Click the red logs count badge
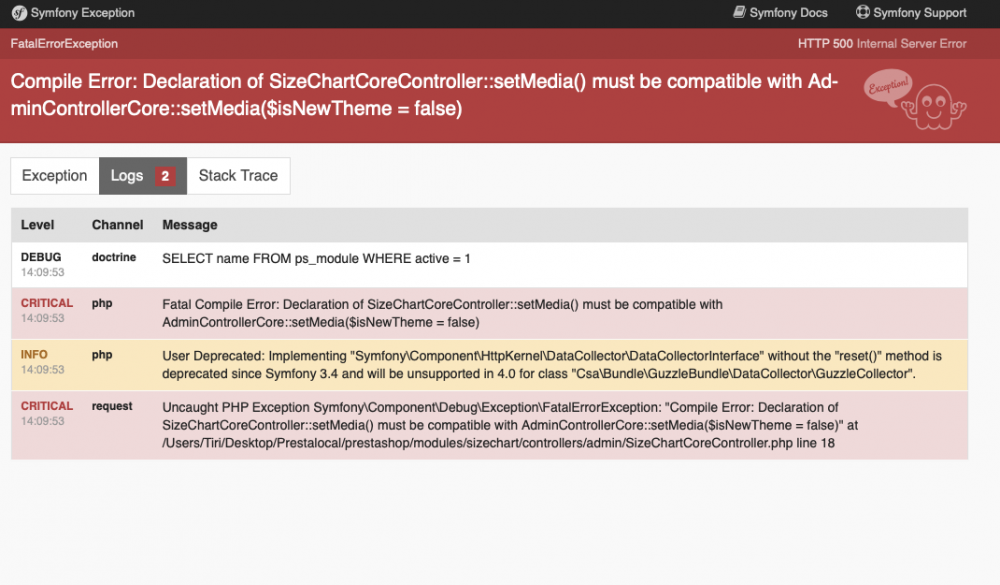The width and height of the screenshot is (1000, 585). point(166,176)
